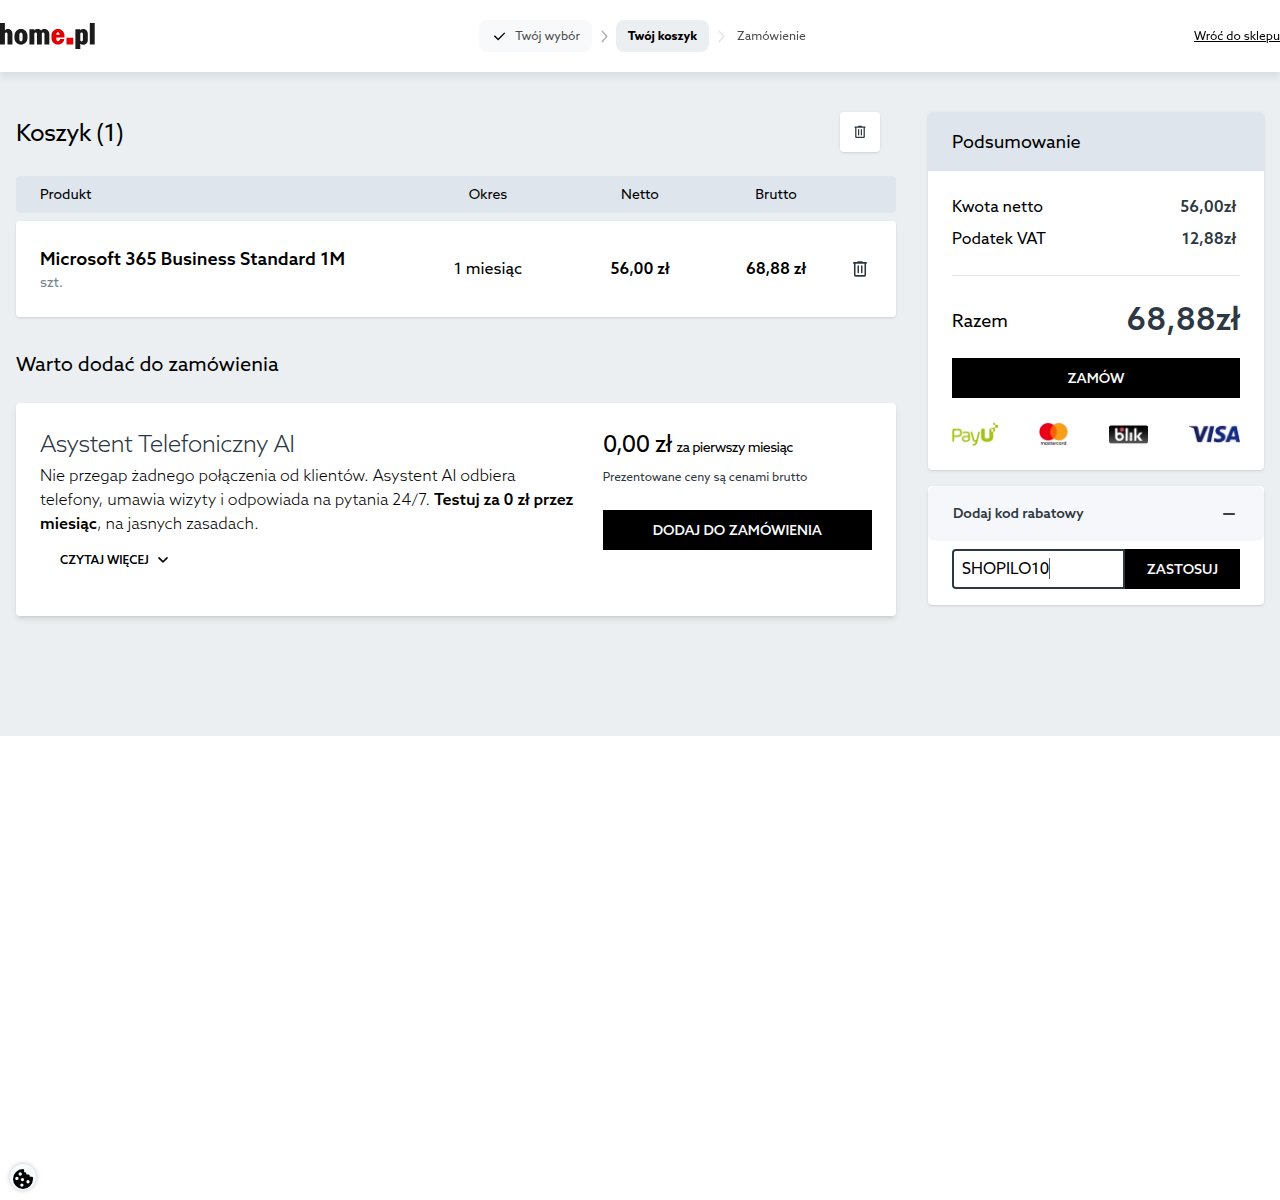Viewport: 1280px width, 1200px height.
Task: Remove Microsoft 365 Business Standard from cart
Action: pyautogui.click(x=860, y=269)
